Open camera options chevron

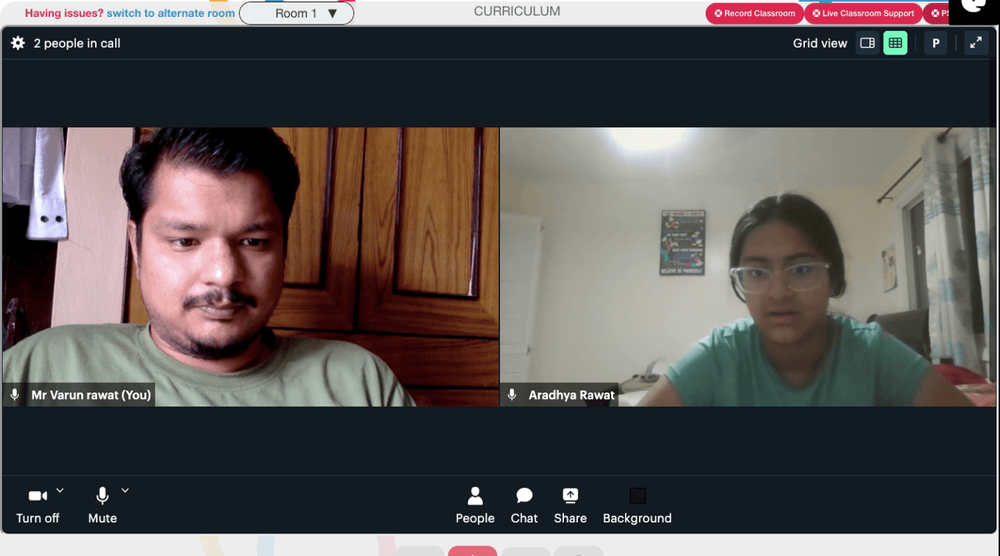60,490
